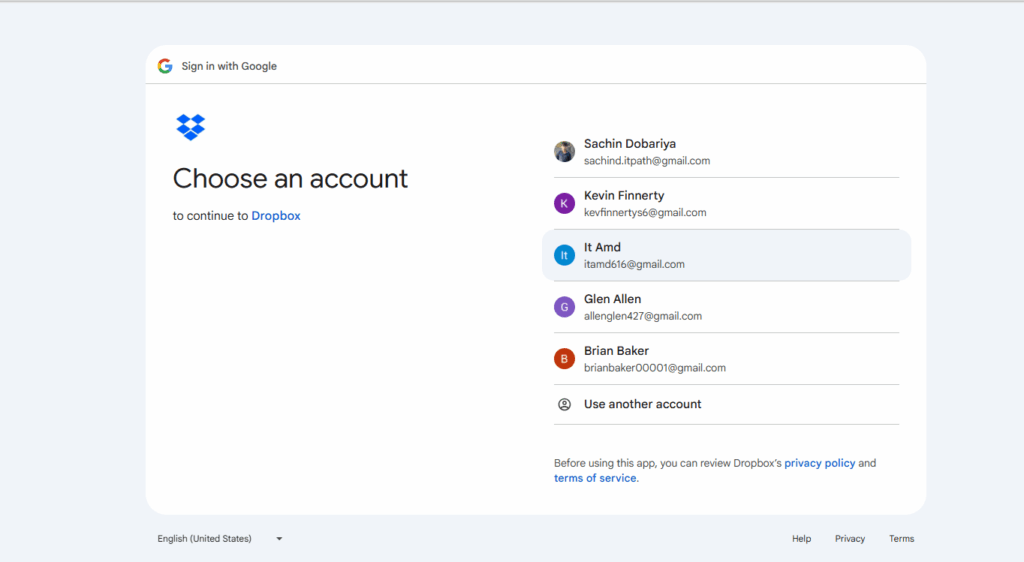Click Glen Allen's G avatar
The width and height of the screenshot is (1024, 562).
point(564,307)
